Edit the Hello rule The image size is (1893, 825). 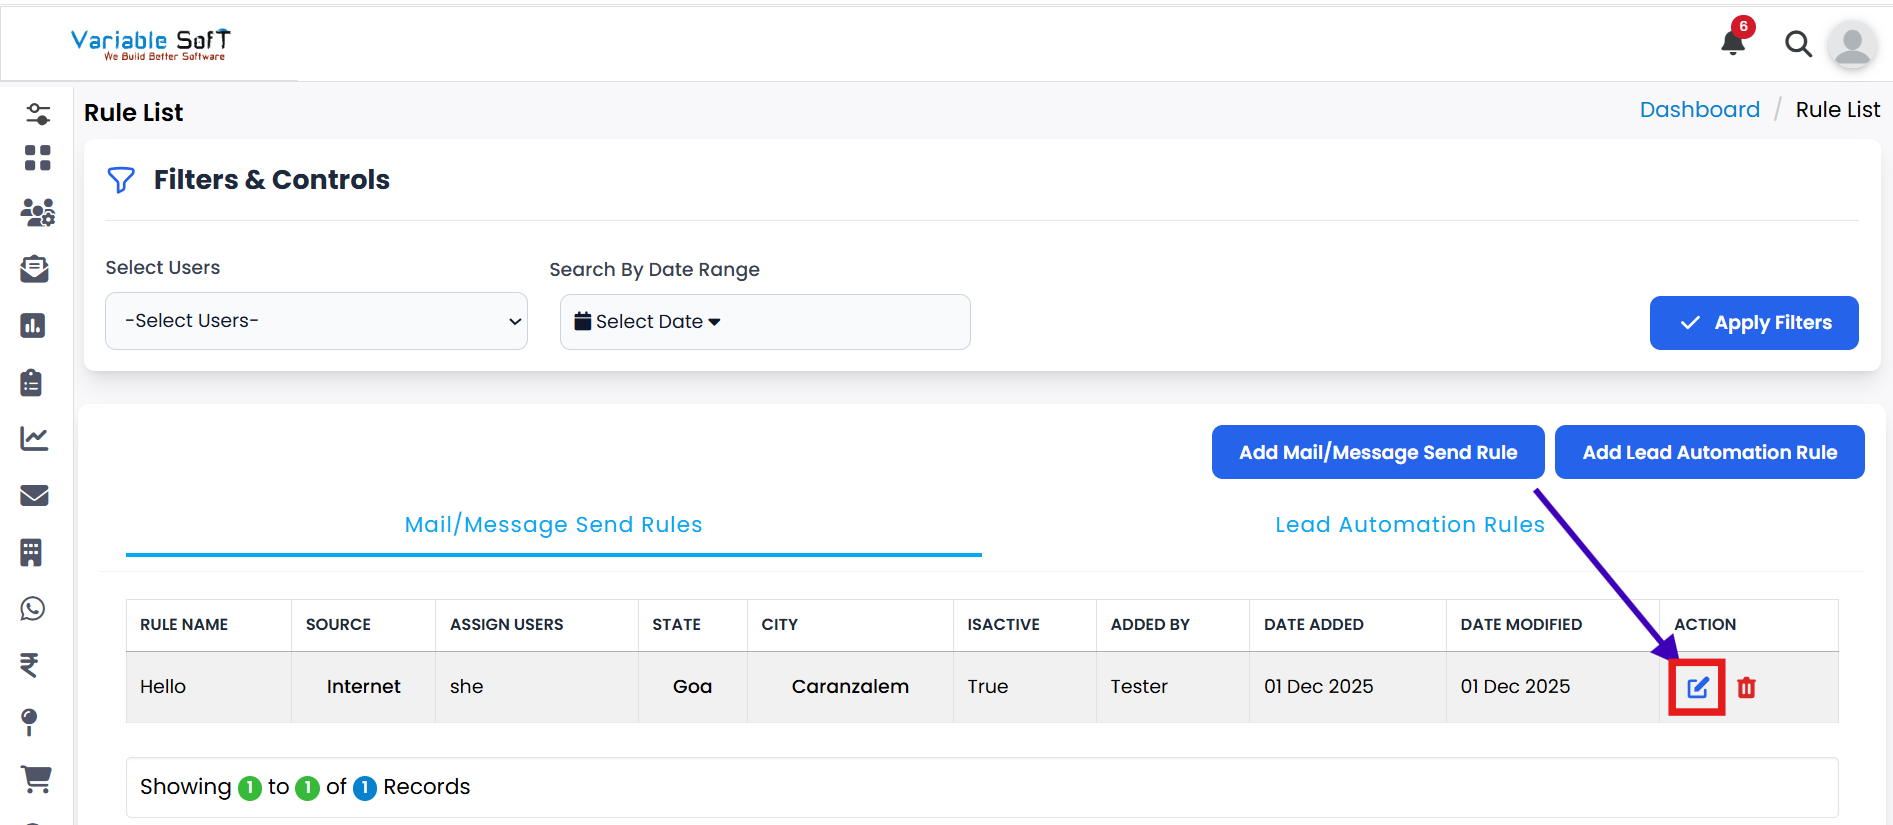[x=1697, y=687]
